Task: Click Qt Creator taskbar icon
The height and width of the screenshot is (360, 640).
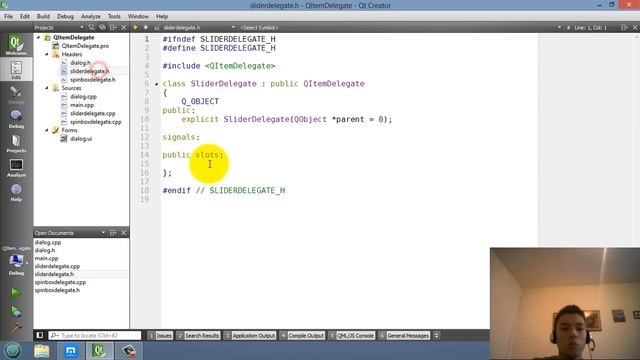Action: (x=100, y=351)
